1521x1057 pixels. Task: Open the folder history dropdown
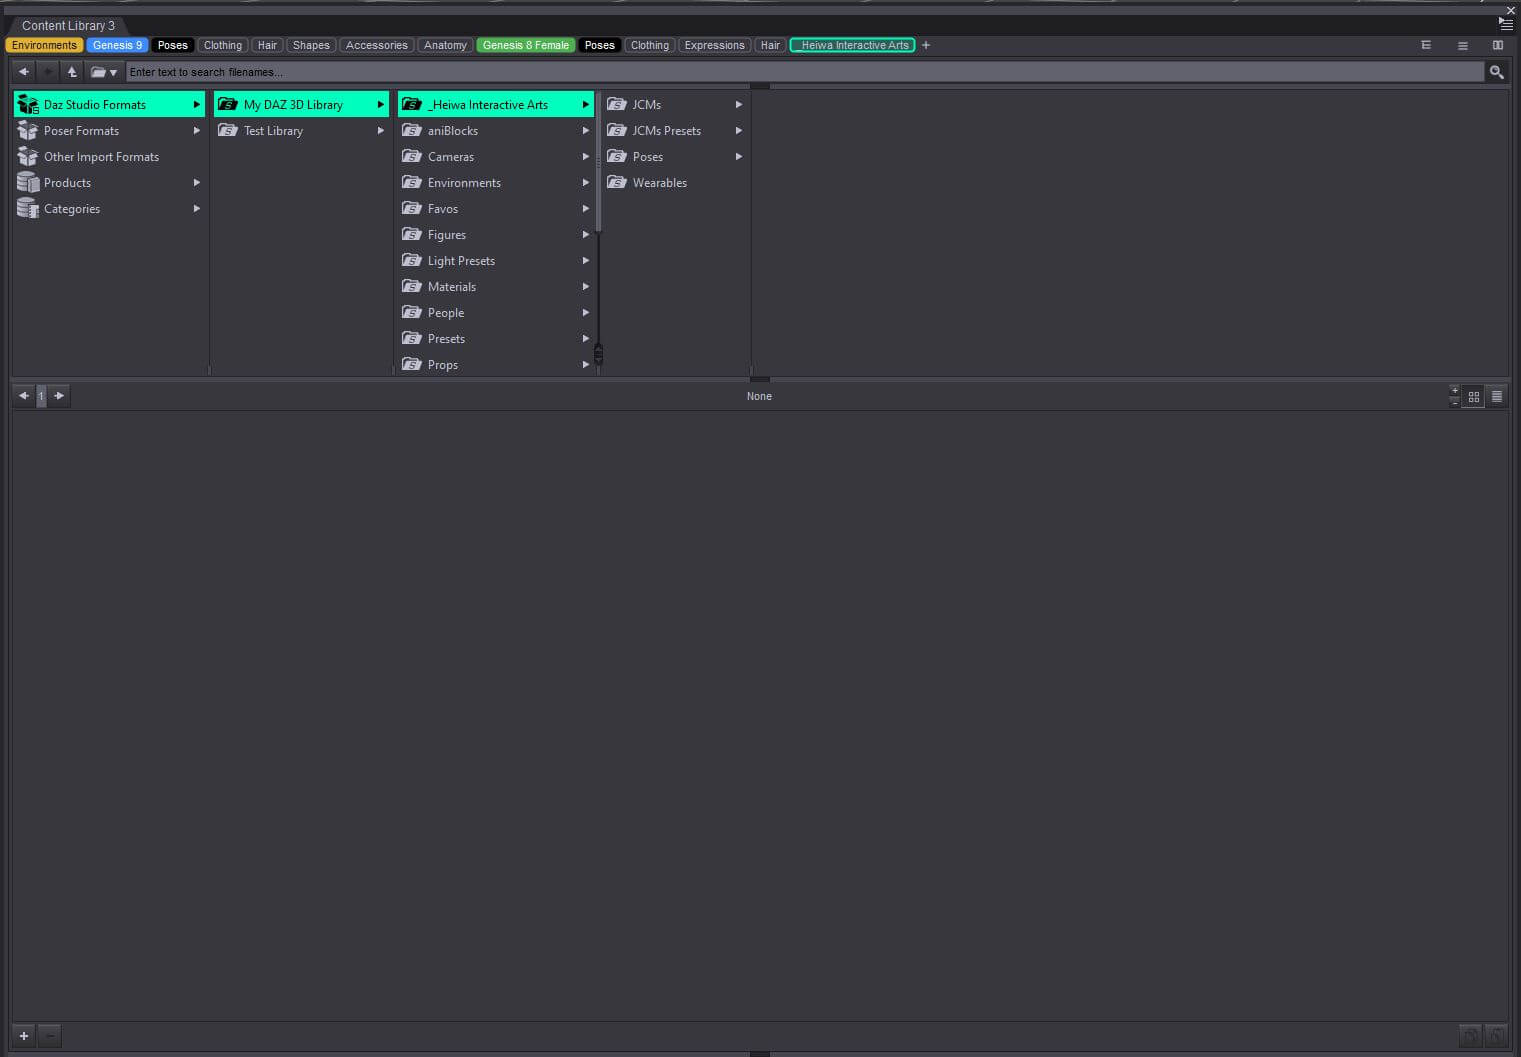[x=104, y=72]
